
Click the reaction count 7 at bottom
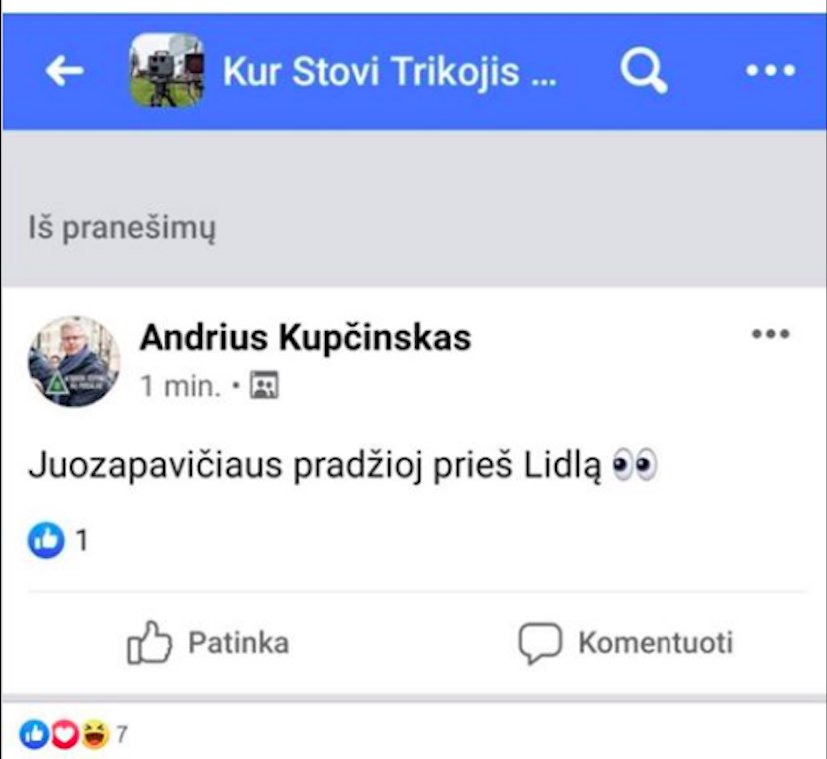pos(122,734)
